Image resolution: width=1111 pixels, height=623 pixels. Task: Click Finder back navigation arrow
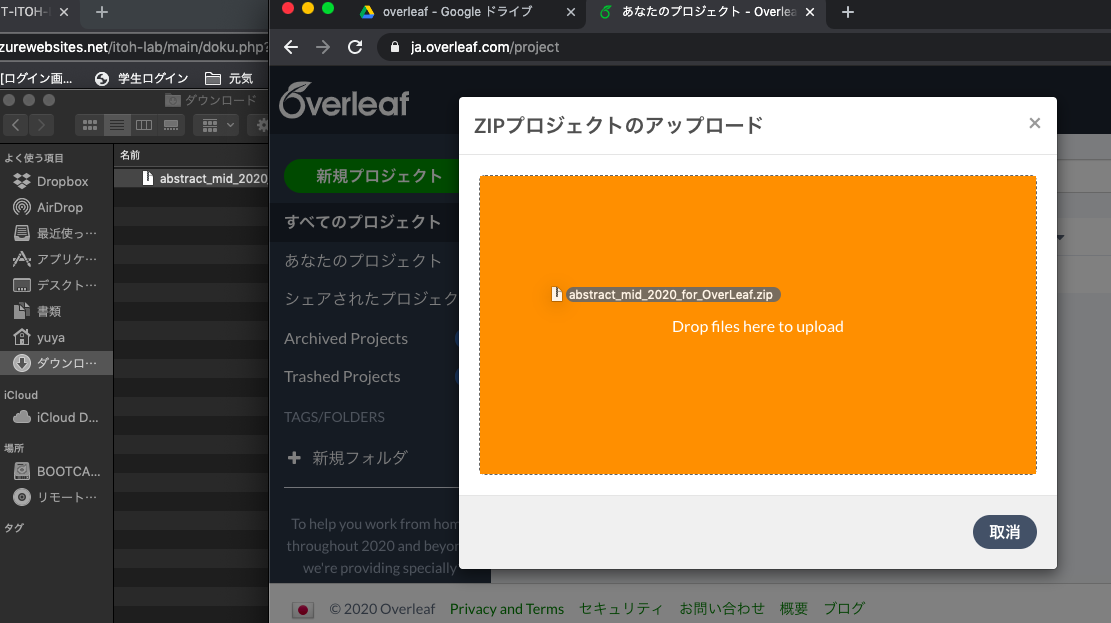coord(16,125)
